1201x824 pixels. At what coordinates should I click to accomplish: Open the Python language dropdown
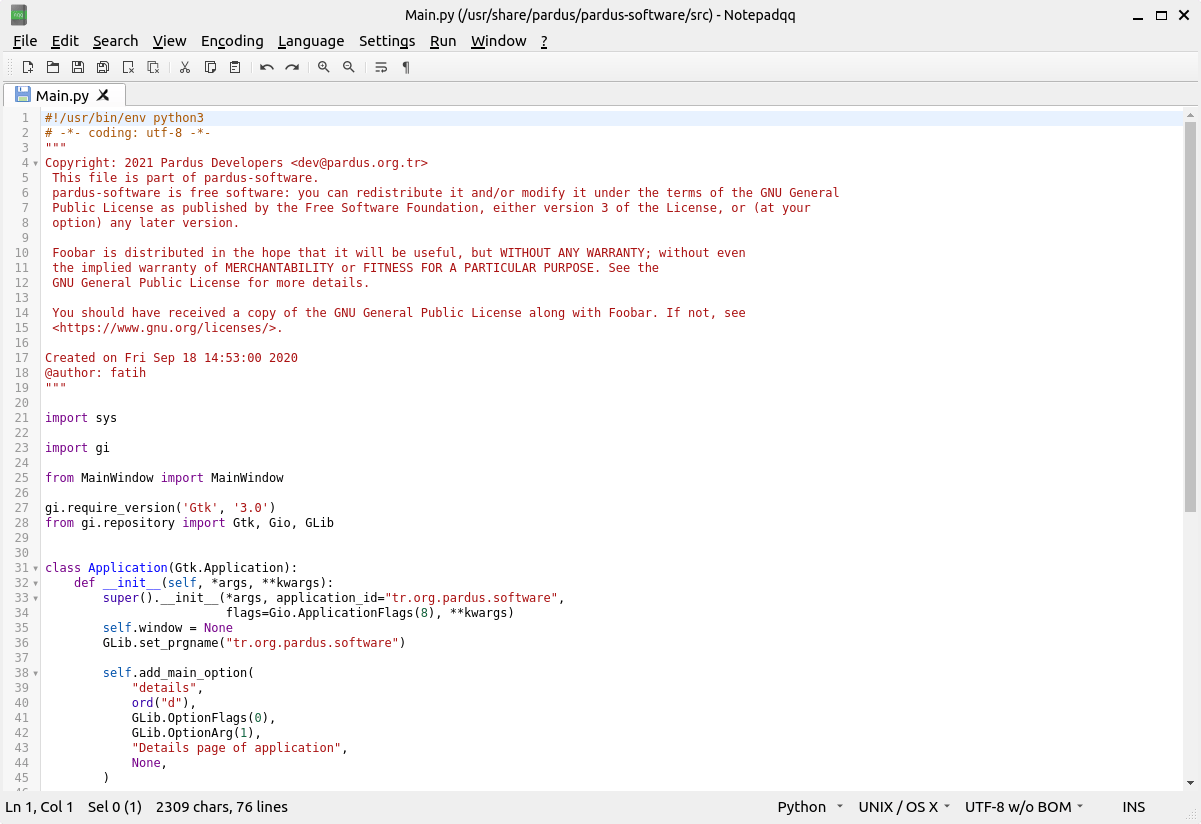coord(810,807)
